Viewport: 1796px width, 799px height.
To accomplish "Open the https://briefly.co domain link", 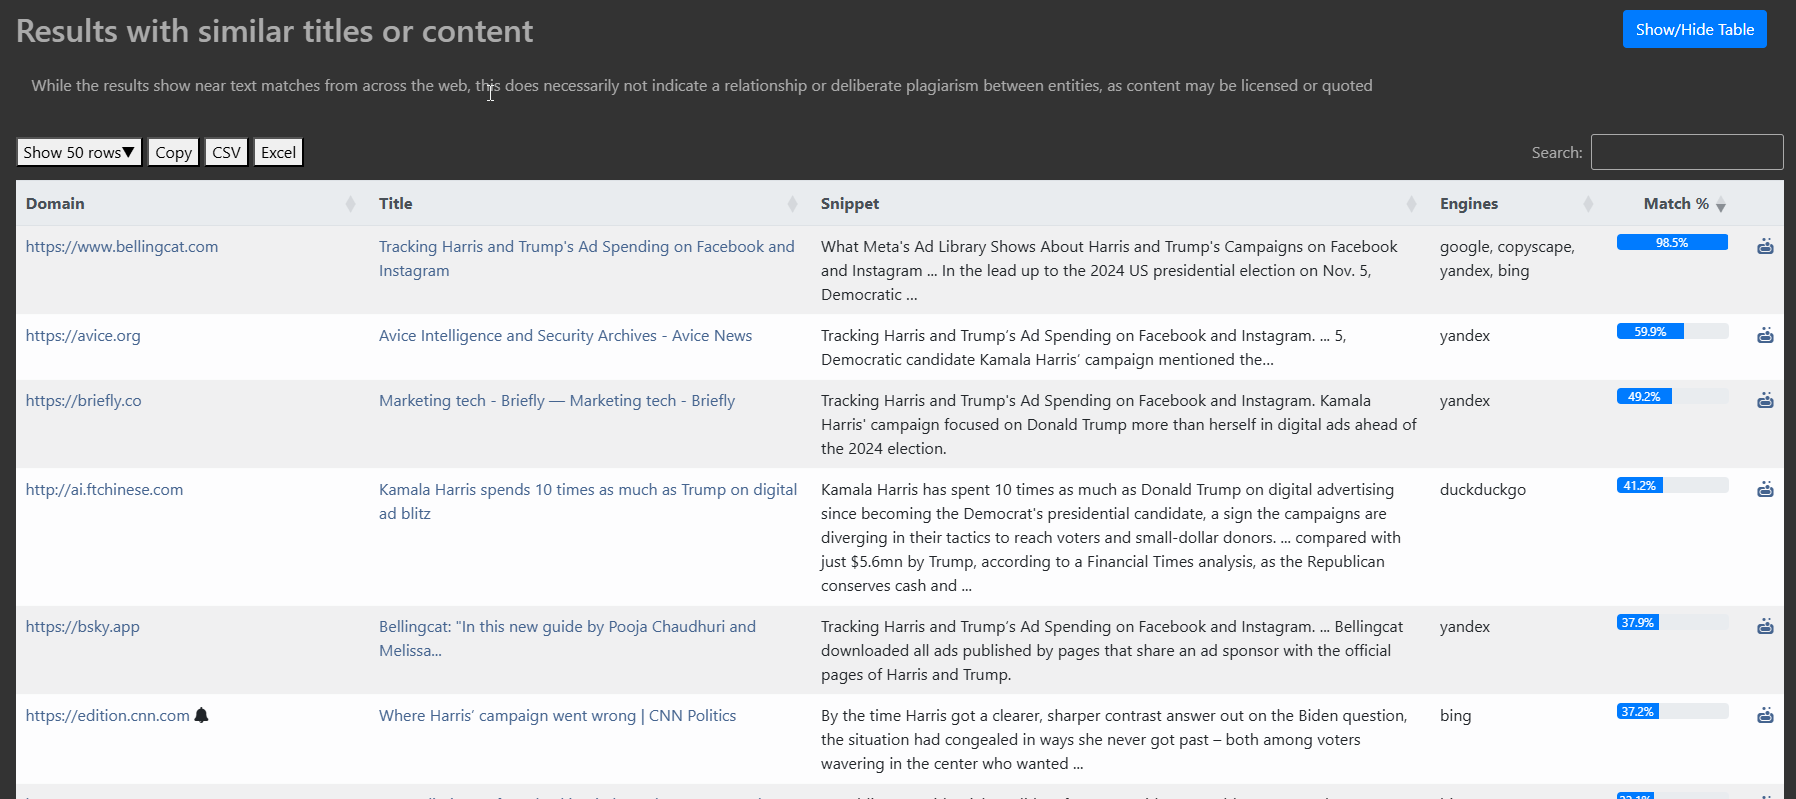I will click(84, 400).
